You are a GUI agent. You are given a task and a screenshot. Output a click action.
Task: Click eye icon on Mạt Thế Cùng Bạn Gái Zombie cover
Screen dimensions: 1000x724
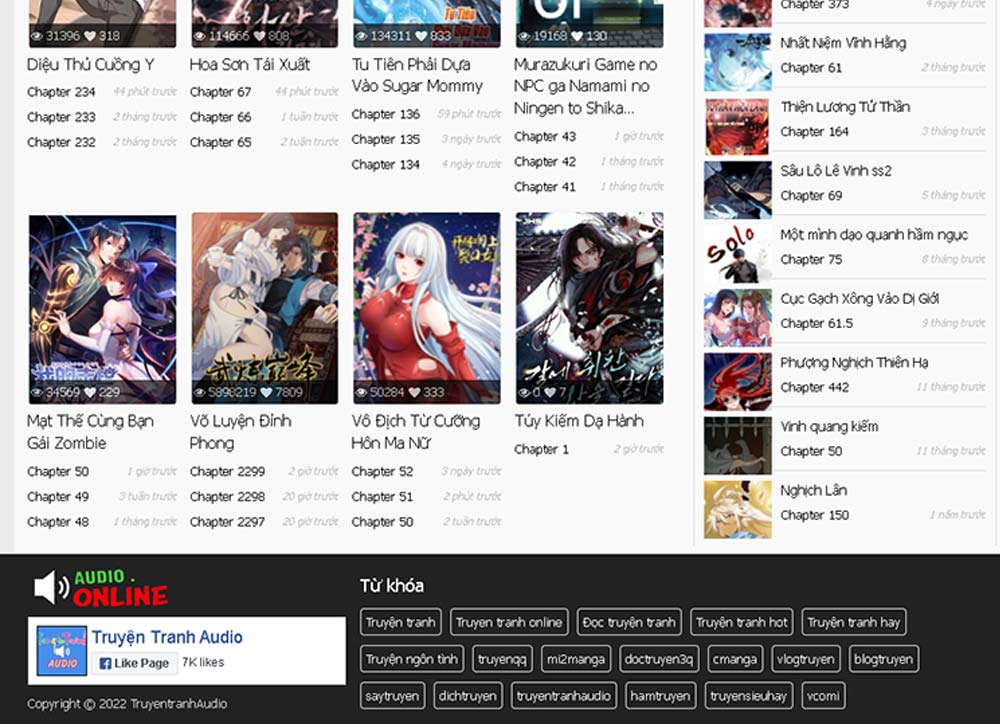click(x=37, y=393)
